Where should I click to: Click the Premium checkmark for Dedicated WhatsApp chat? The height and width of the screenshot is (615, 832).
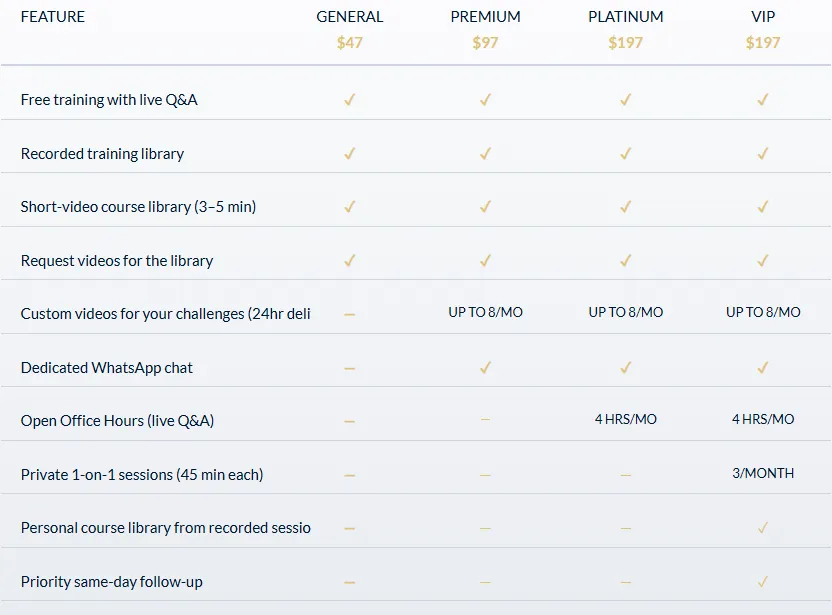485,368
